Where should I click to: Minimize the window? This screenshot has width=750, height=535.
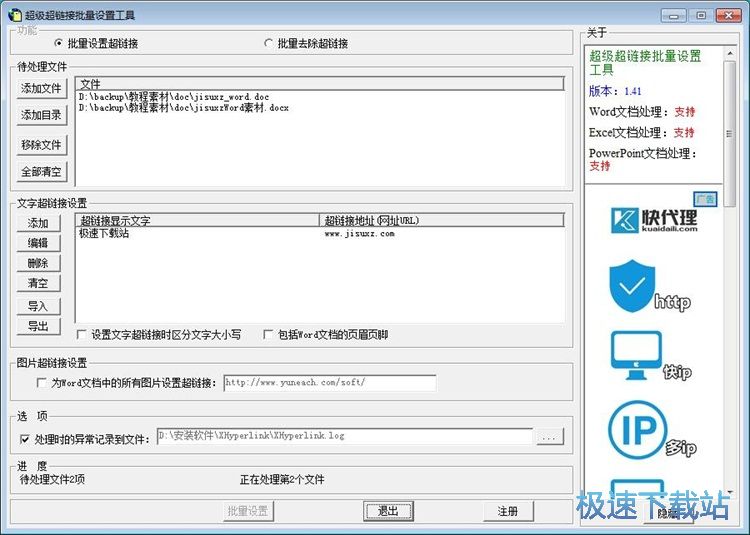(x=673, y=15)
